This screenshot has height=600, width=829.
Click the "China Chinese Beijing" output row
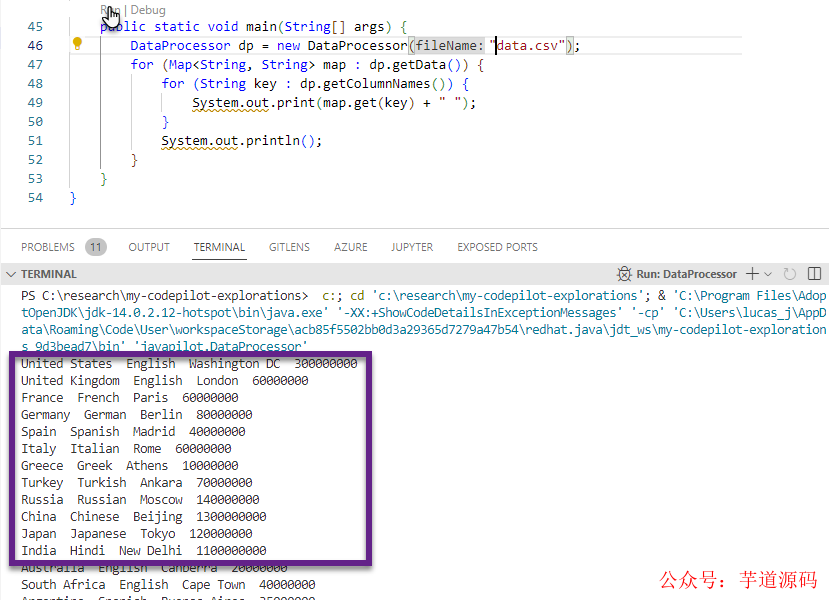tap(144, 517)
